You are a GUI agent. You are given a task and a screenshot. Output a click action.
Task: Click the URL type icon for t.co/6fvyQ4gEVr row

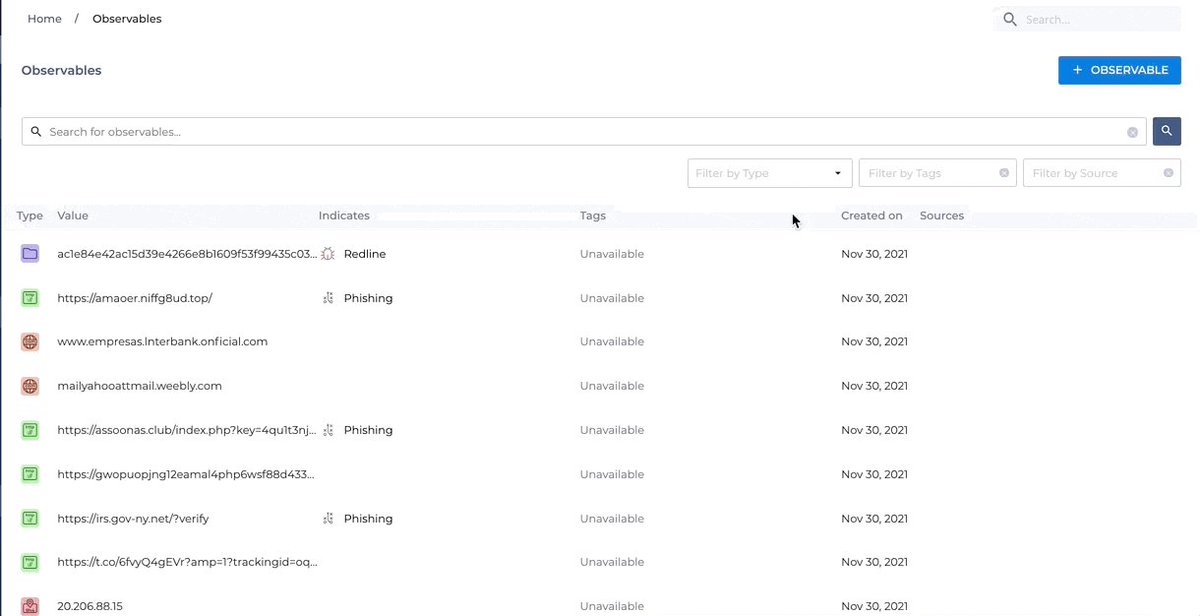click(x=30, y=562)
